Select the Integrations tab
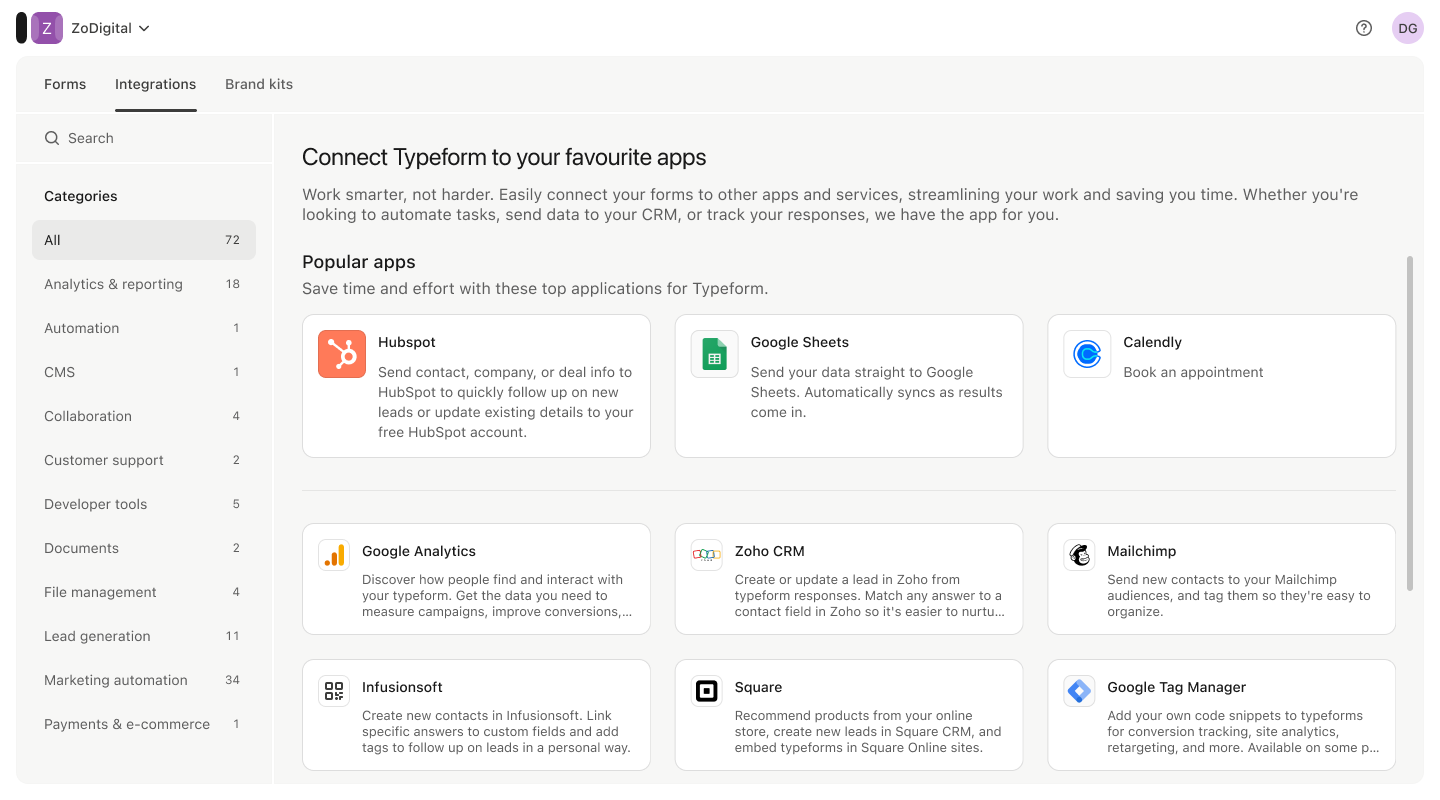 coord(155,84)
